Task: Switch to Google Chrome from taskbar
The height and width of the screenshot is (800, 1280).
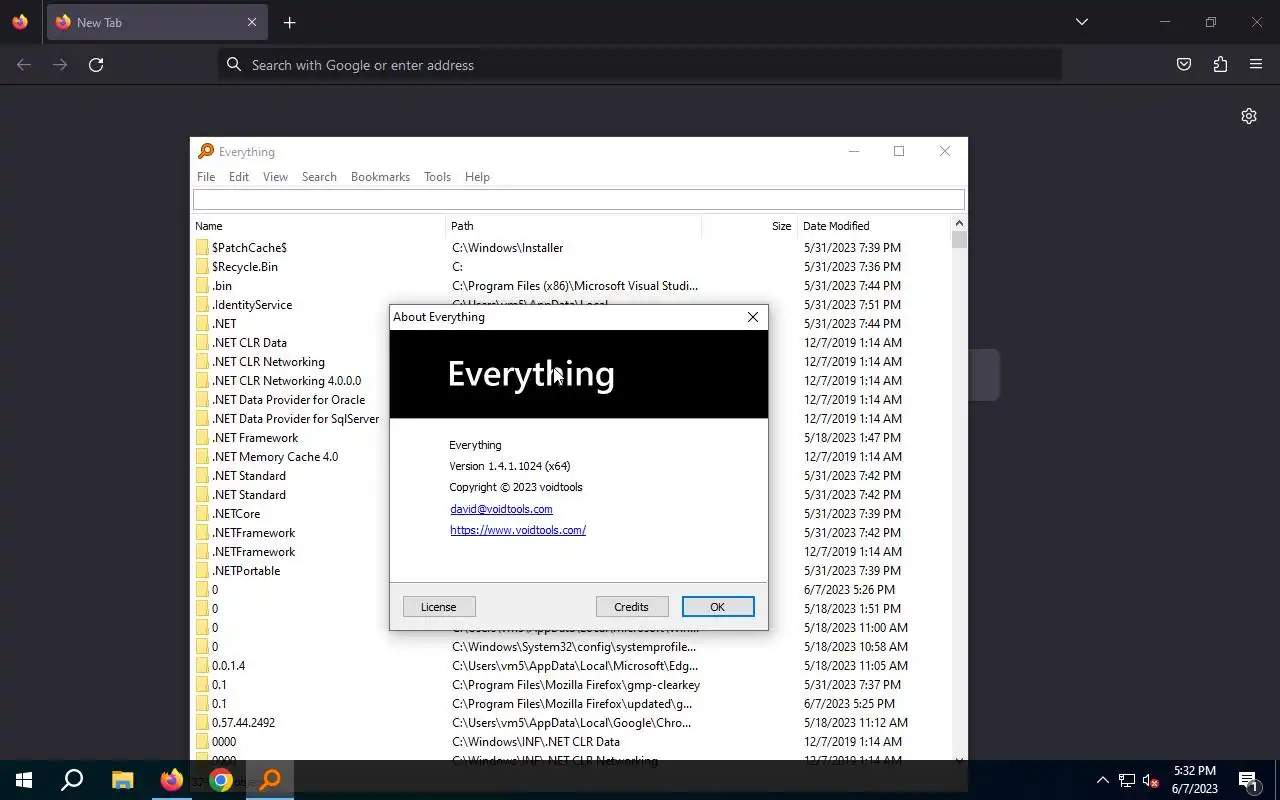Action: coord(221,780)
